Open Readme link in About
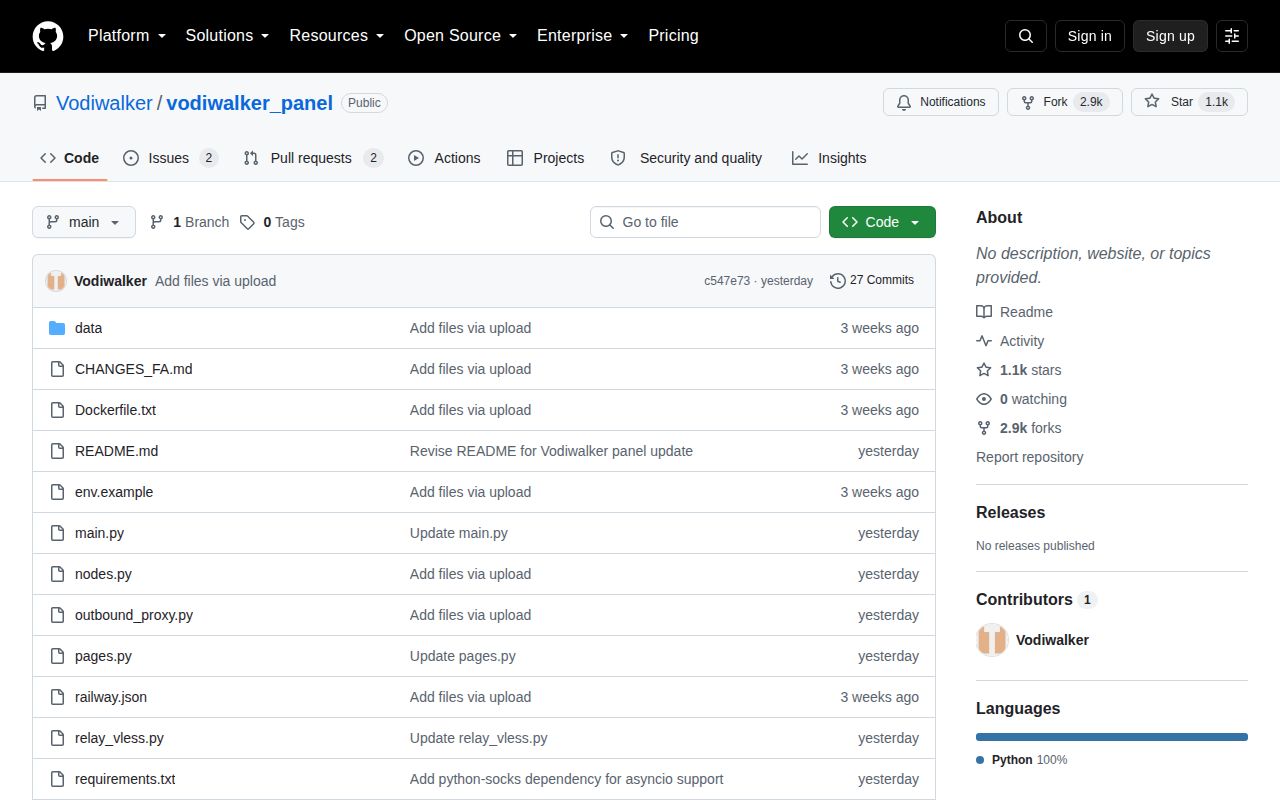The height and width of the screenshot is (800, 1280). [x=1014, y=312]
